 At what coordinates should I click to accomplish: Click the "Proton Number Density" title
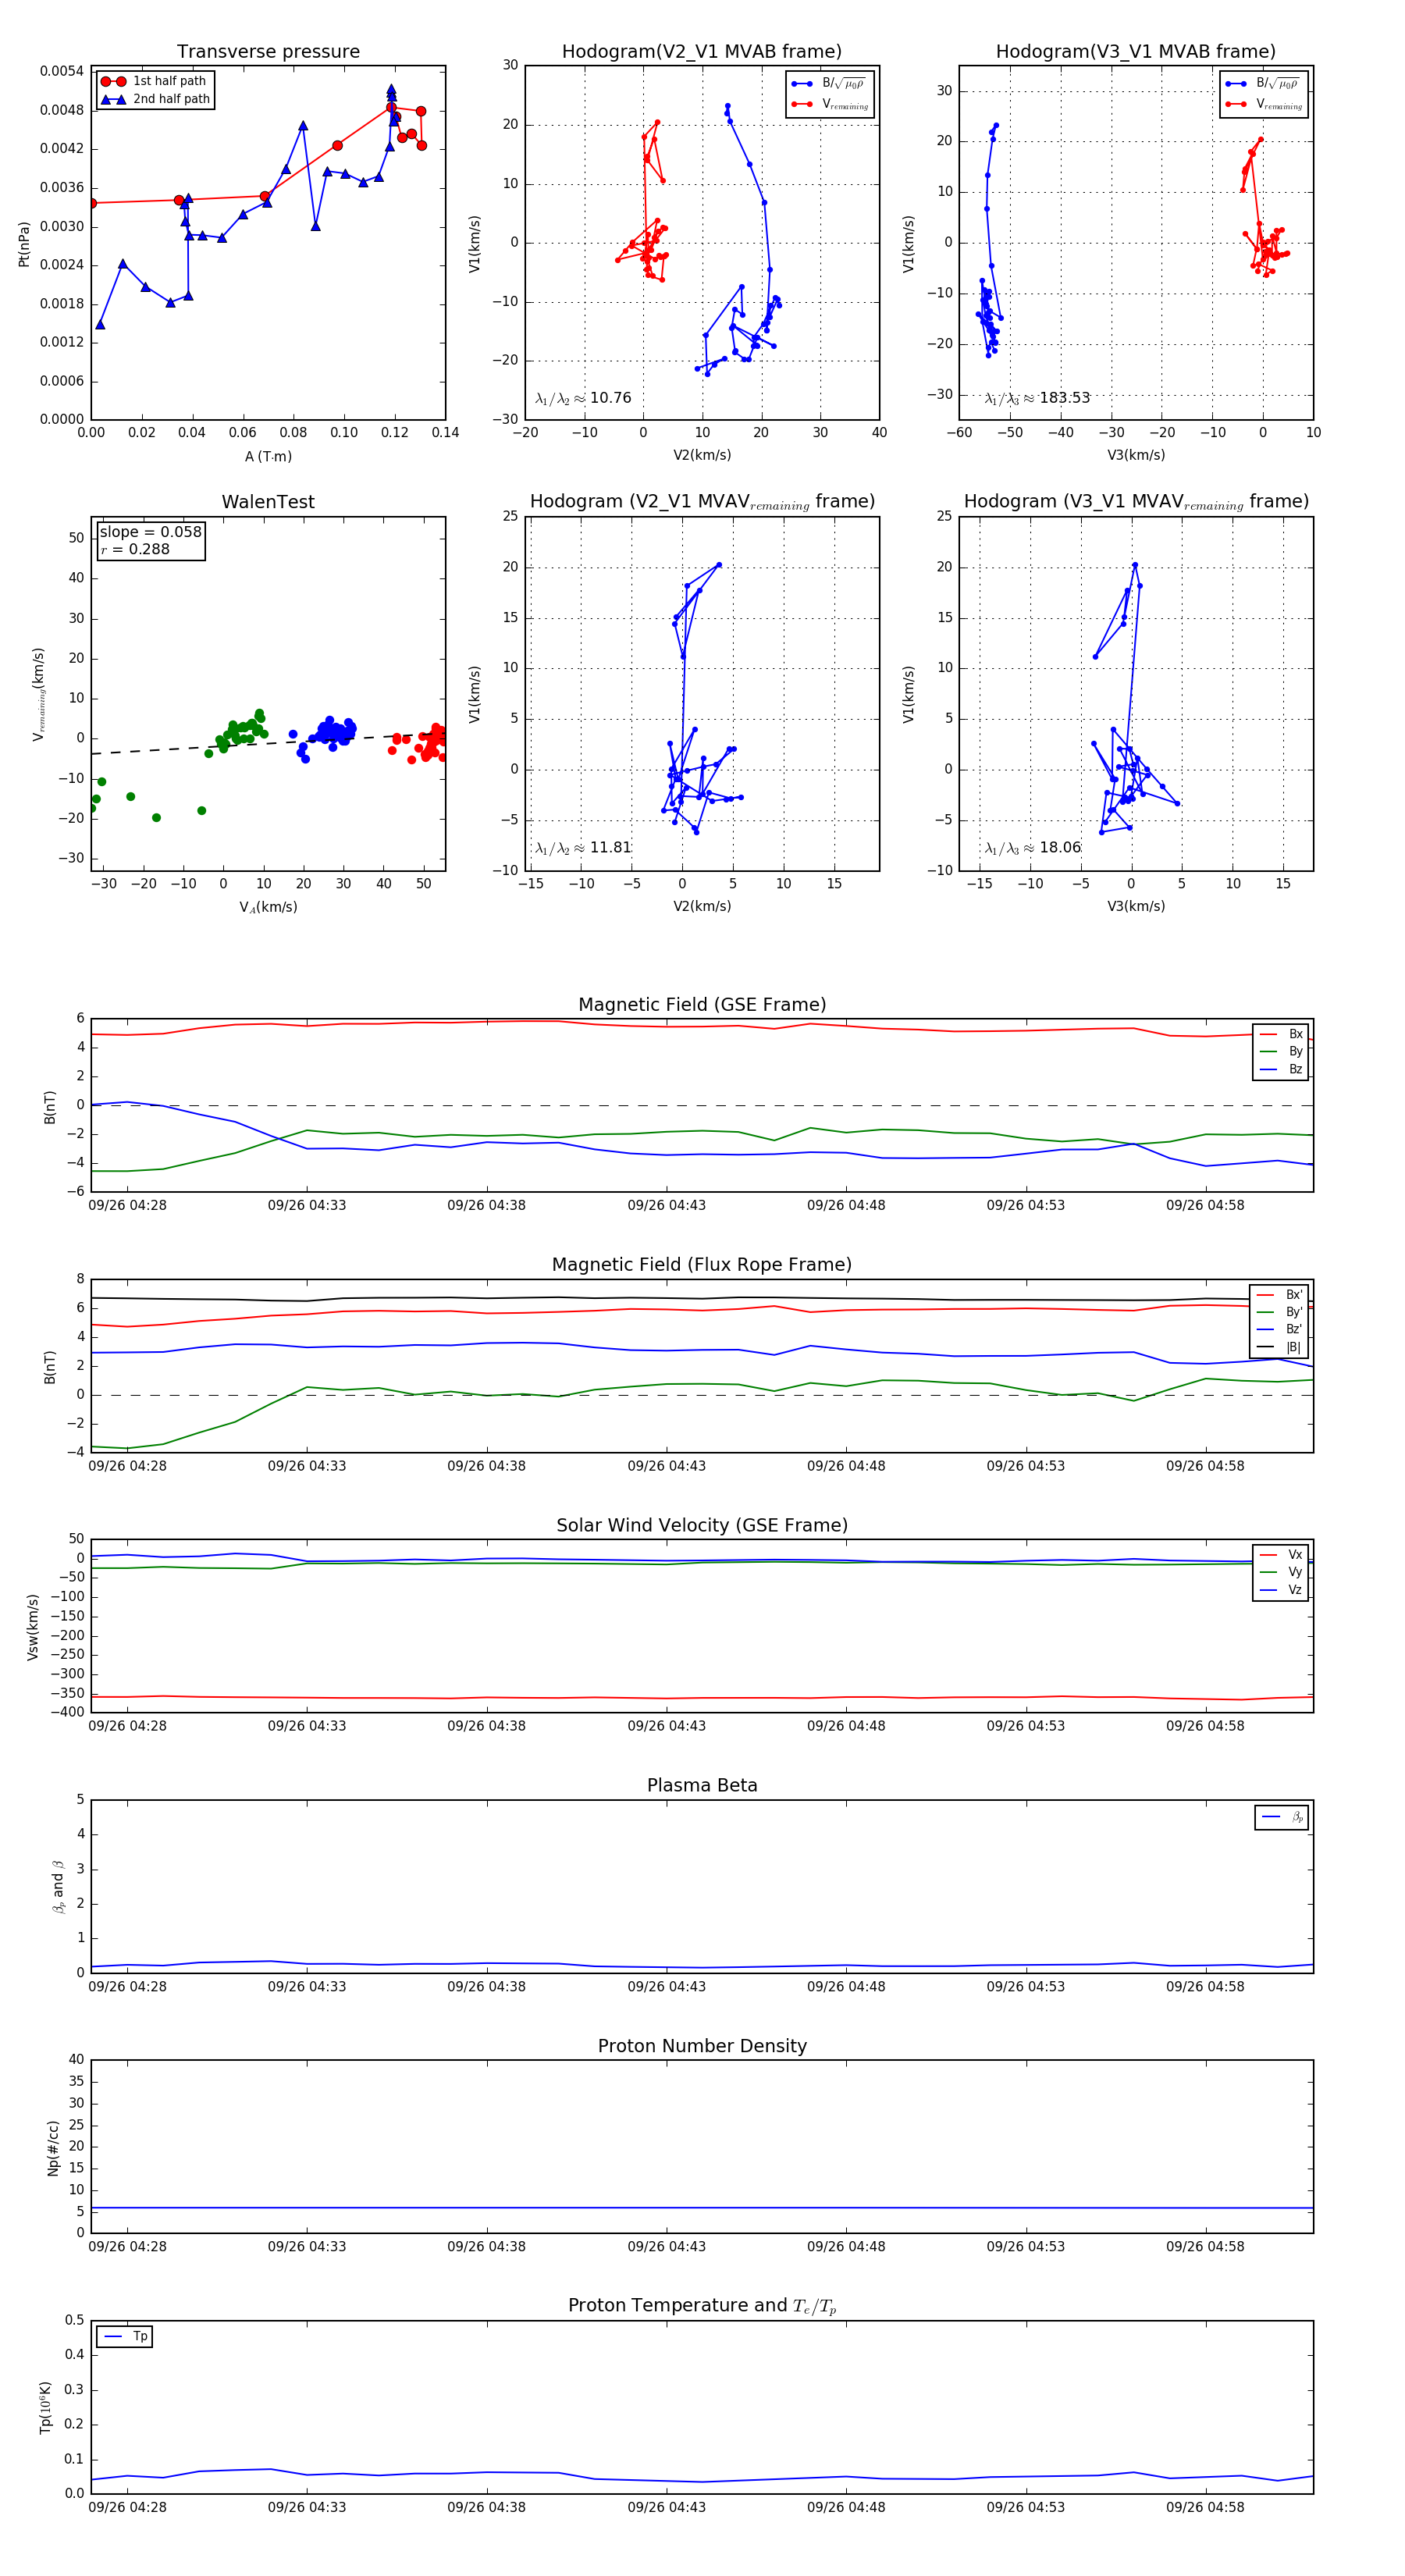[702, 2046]
